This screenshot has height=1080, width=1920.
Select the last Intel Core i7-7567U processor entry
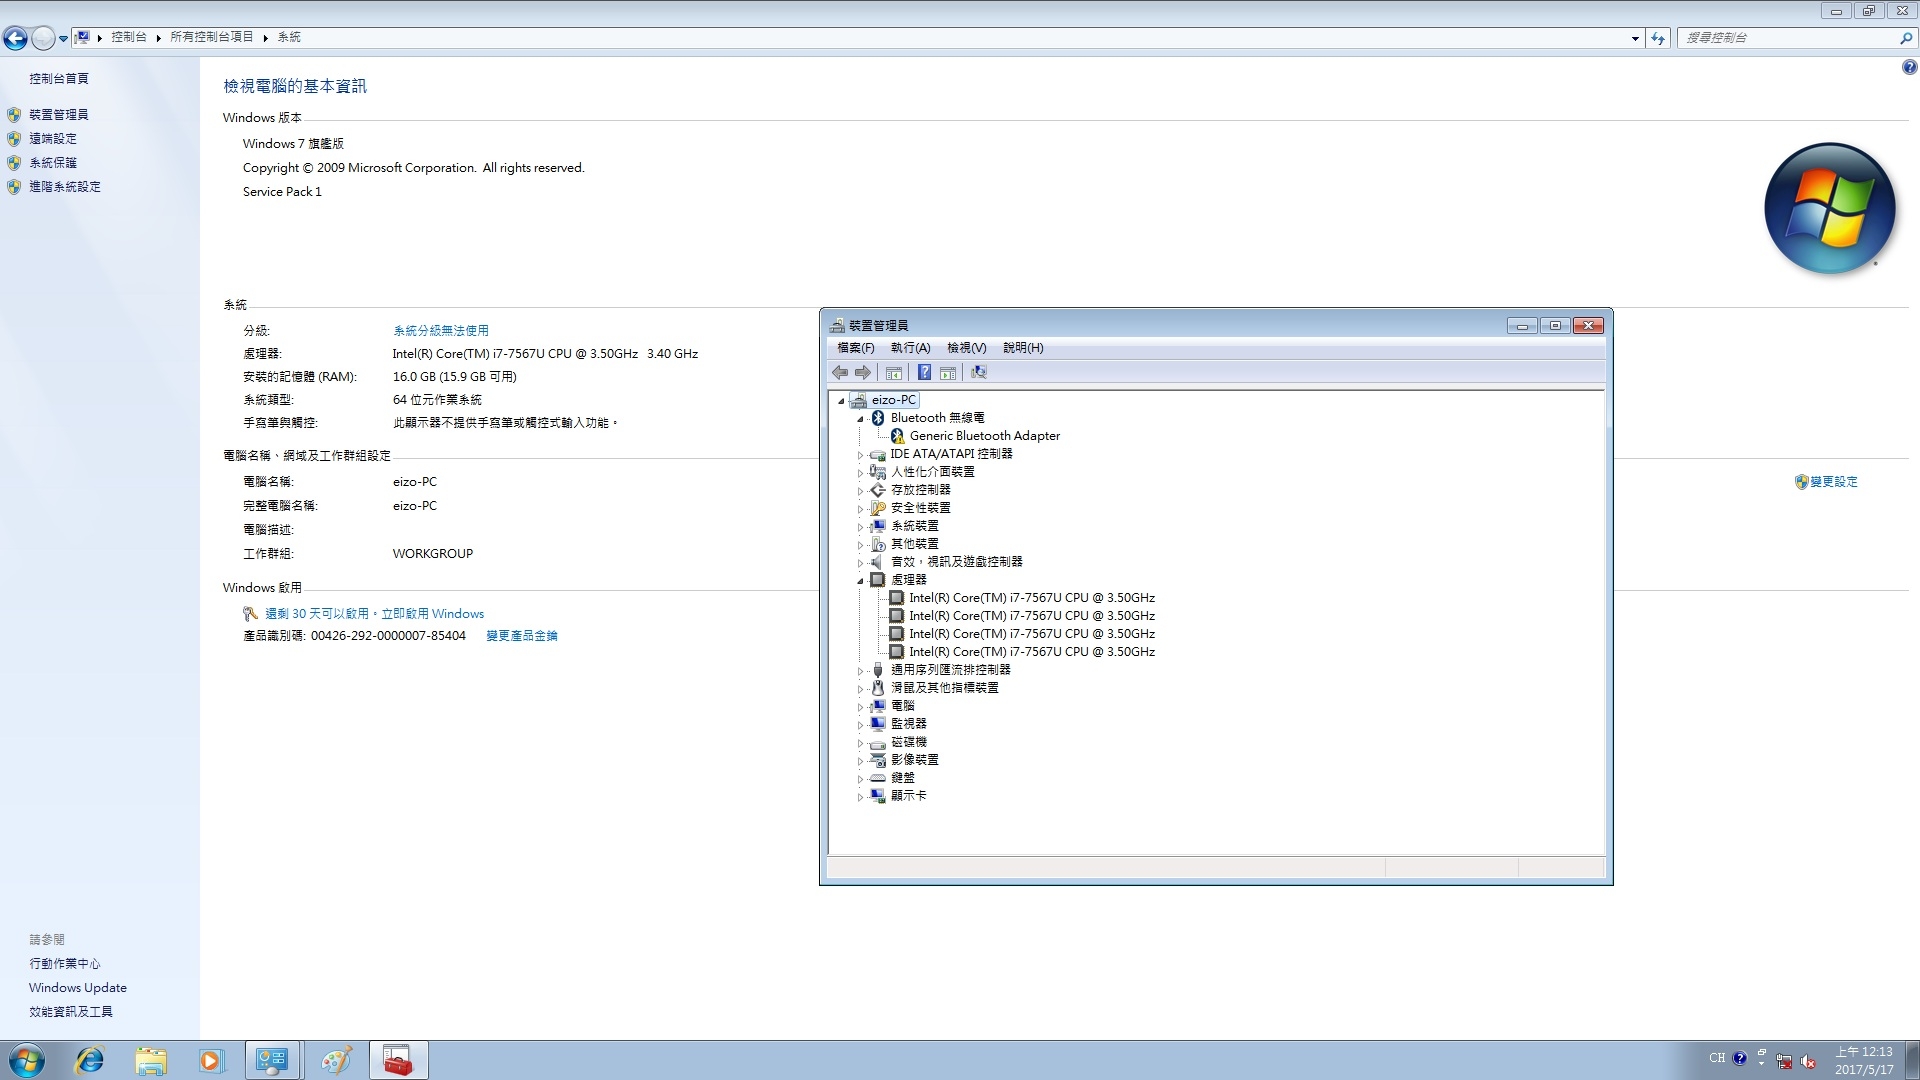[1032, 652]
